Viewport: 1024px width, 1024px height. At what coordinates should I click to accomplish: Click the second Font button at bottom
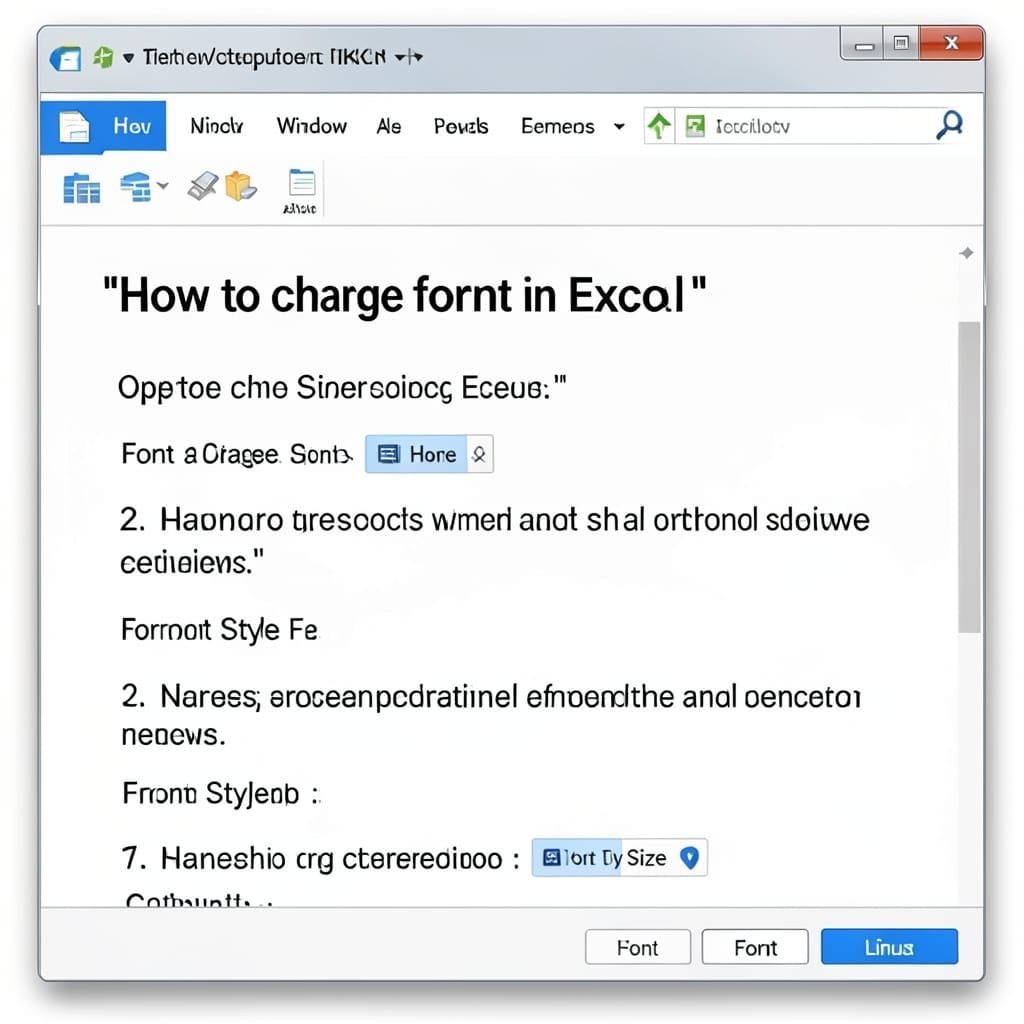click(755, 947)
